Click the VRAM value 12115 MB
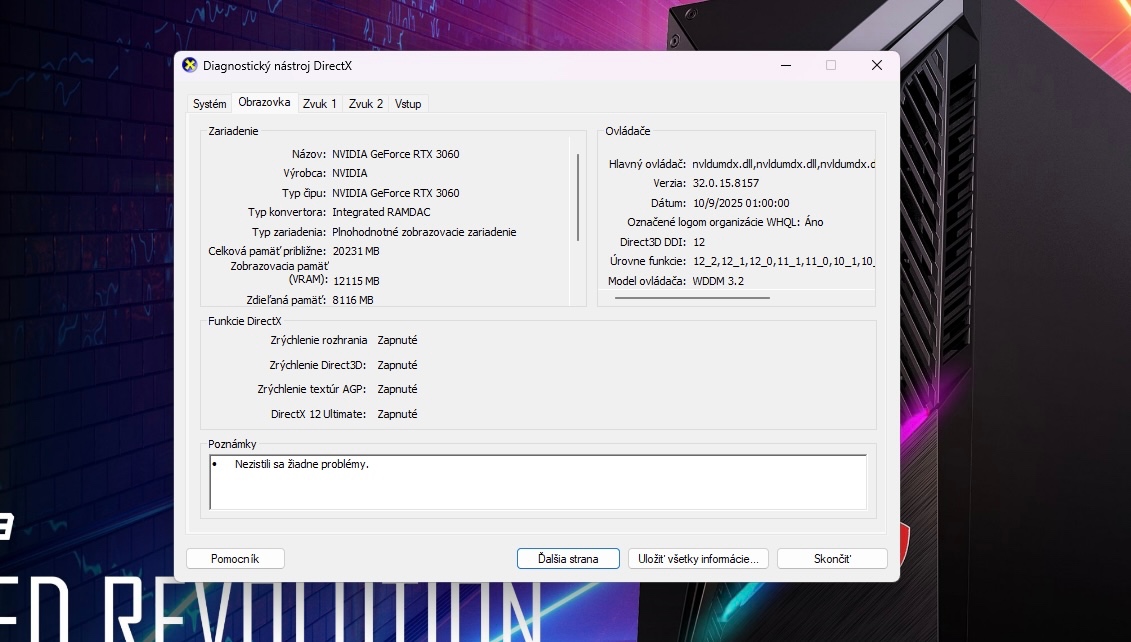1131x642 pixels. [x=356, y=281]
